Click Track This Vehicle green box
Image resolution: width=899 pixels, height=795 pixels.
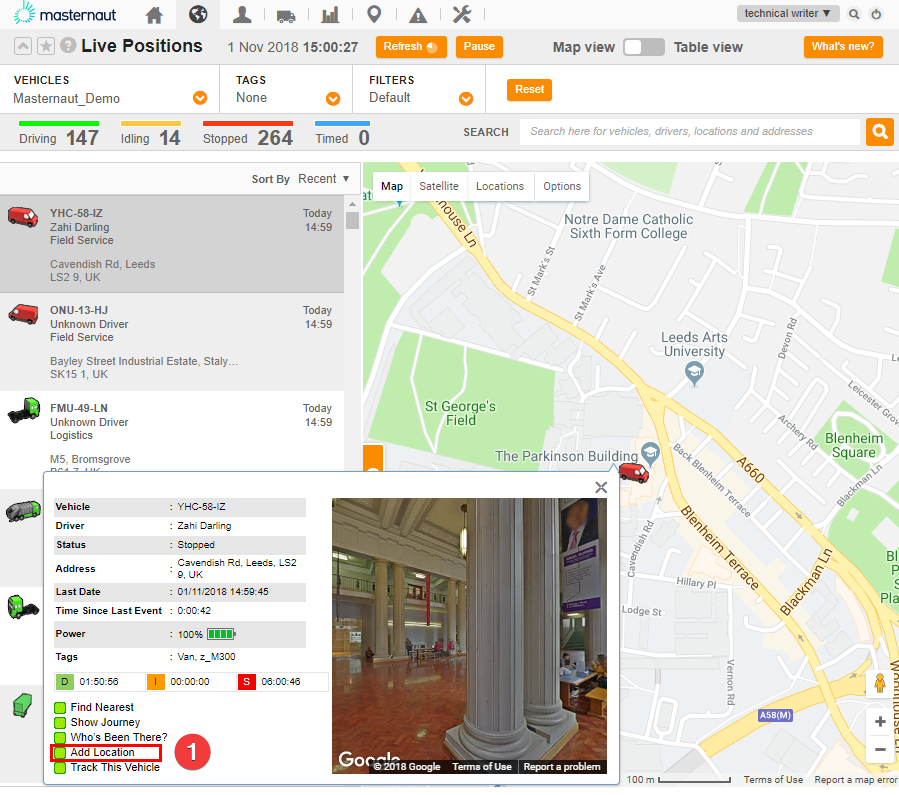coord(60,767)
